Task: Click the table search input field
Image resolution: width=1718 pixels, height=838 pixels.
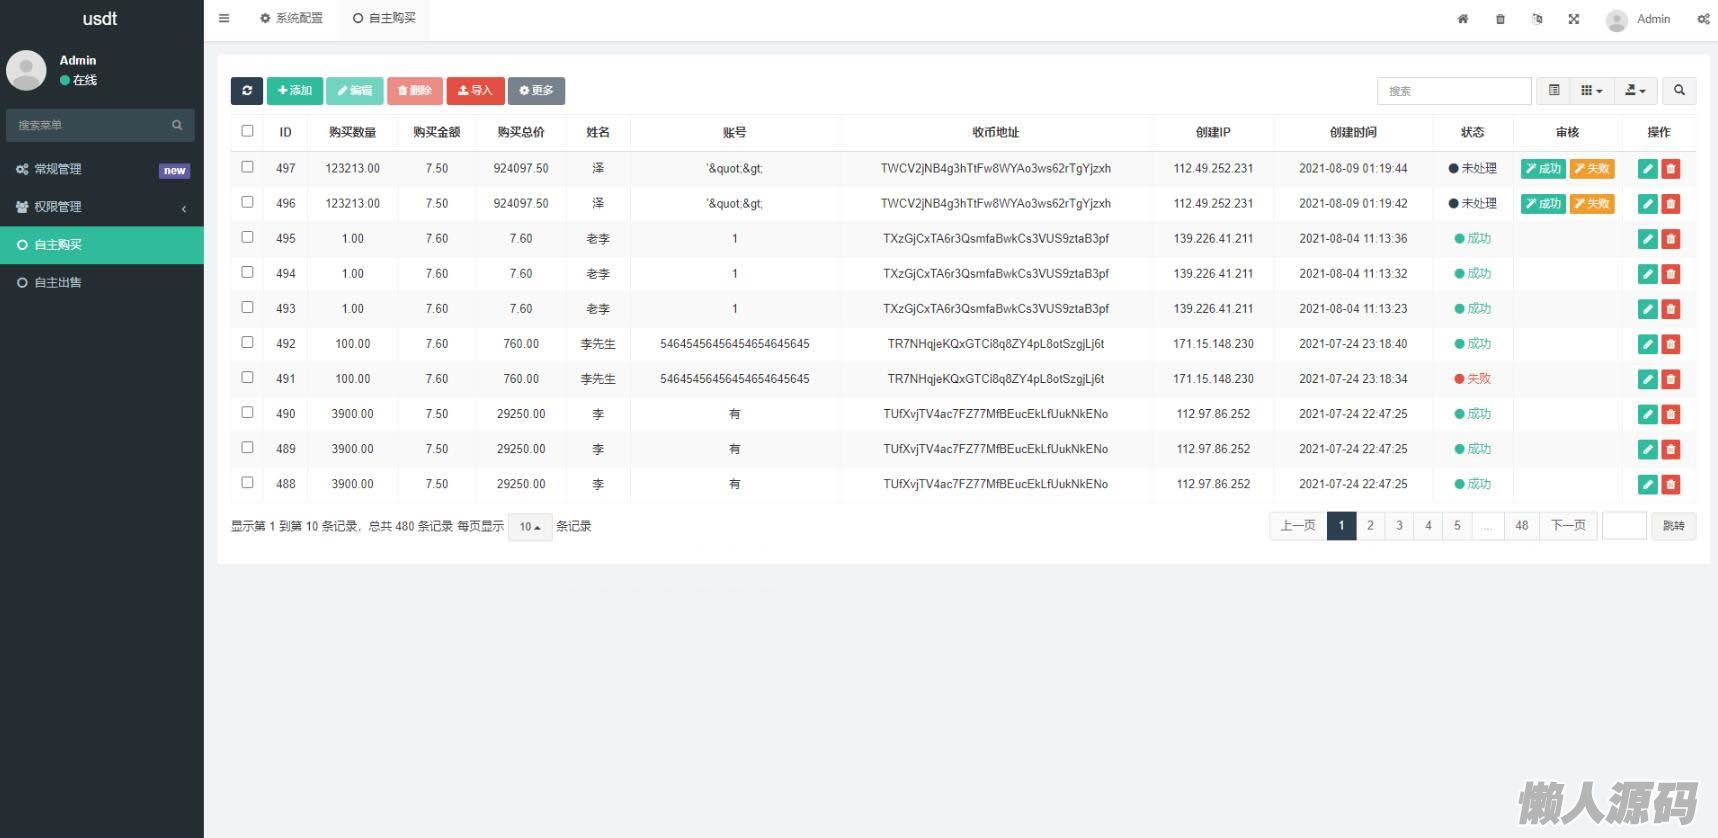Action: pos(1453,90)
